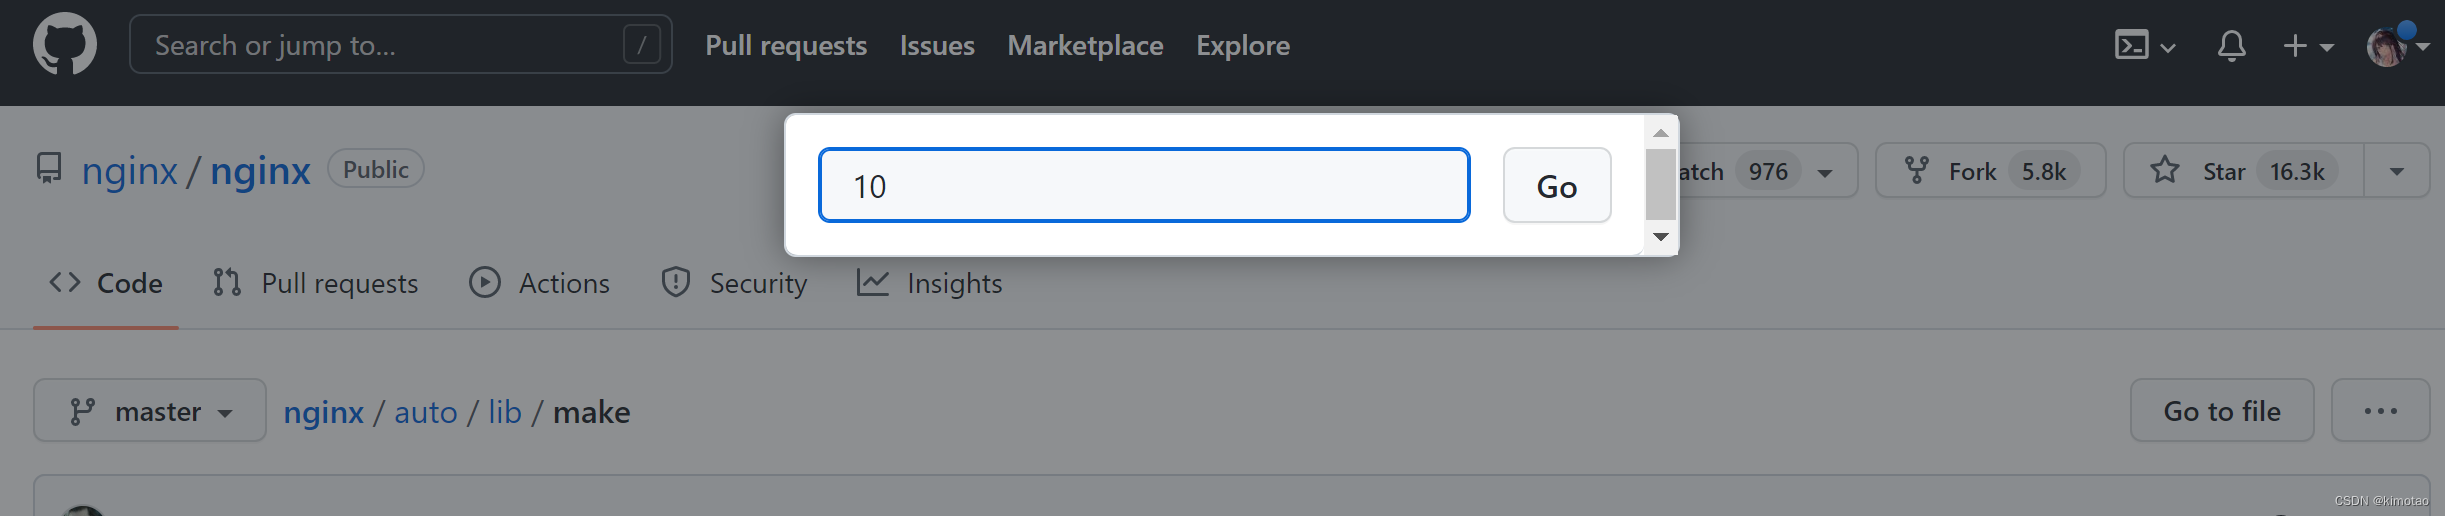Star the nginx repository

[2244, 171]
